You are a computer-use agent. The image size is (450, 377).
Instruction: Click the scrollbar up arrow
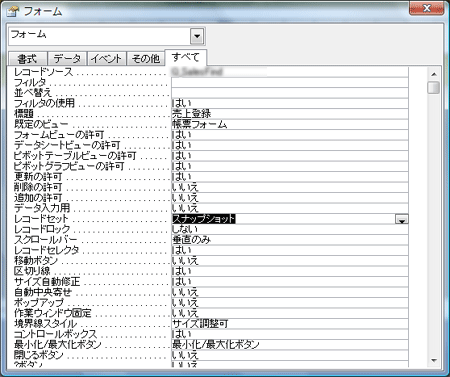pos(434,74)
